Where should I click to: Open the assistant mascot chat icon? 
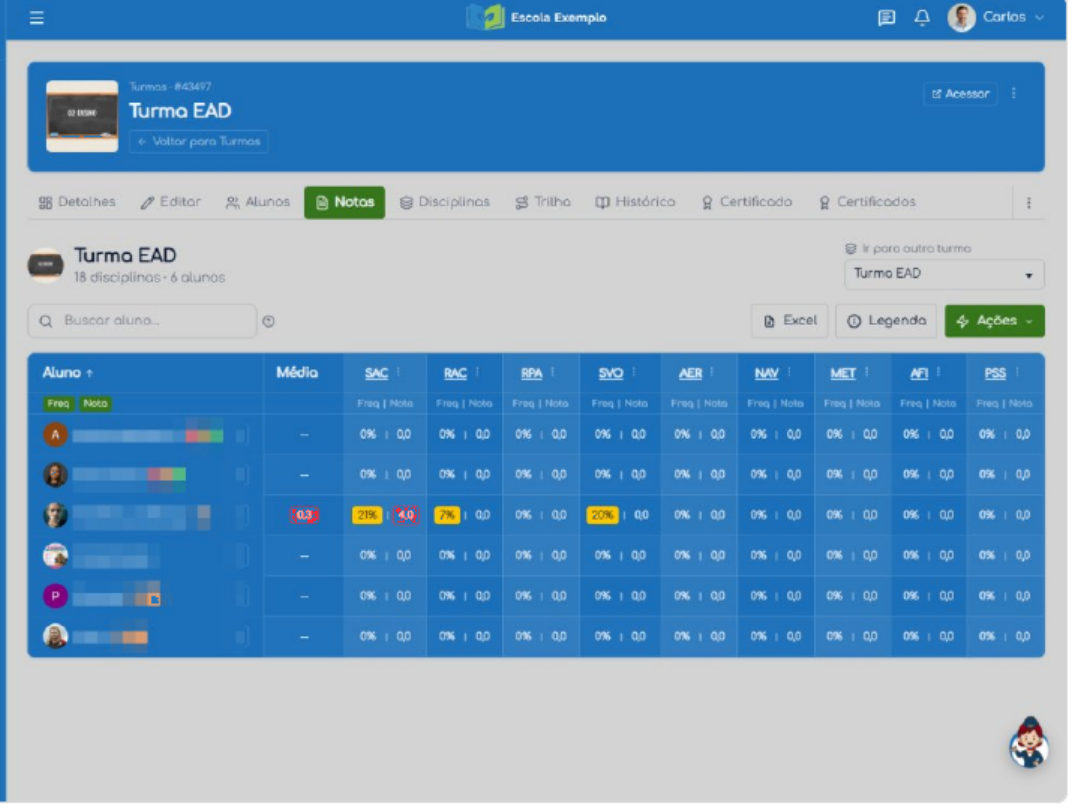click(x=1029, y=743)
